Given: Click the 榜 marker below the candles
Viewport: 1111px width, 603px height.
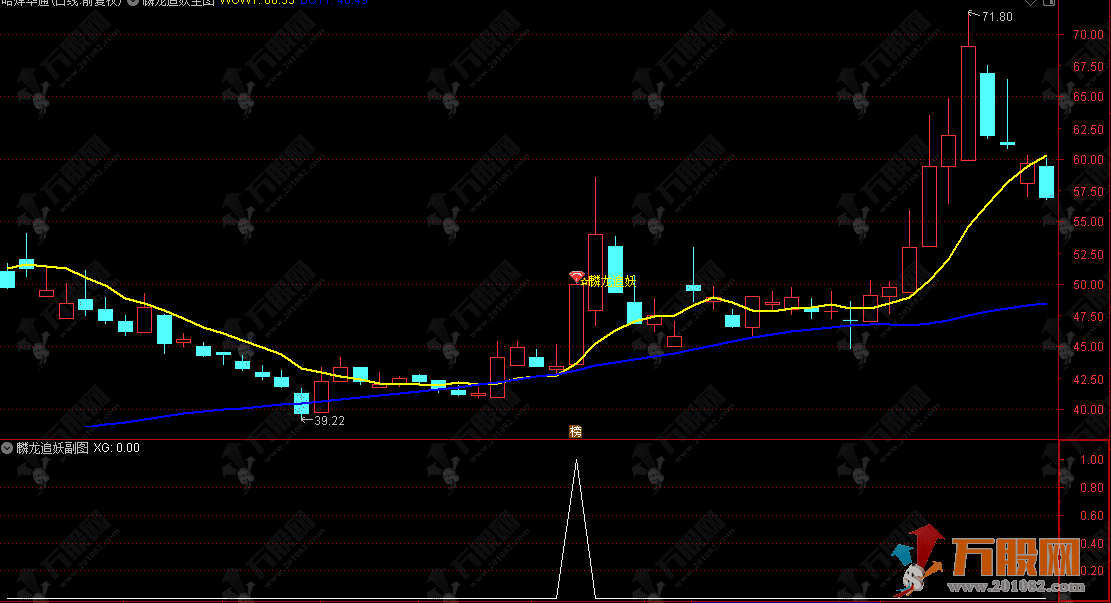Looking at the screenshot, I should tap(576, 431).
